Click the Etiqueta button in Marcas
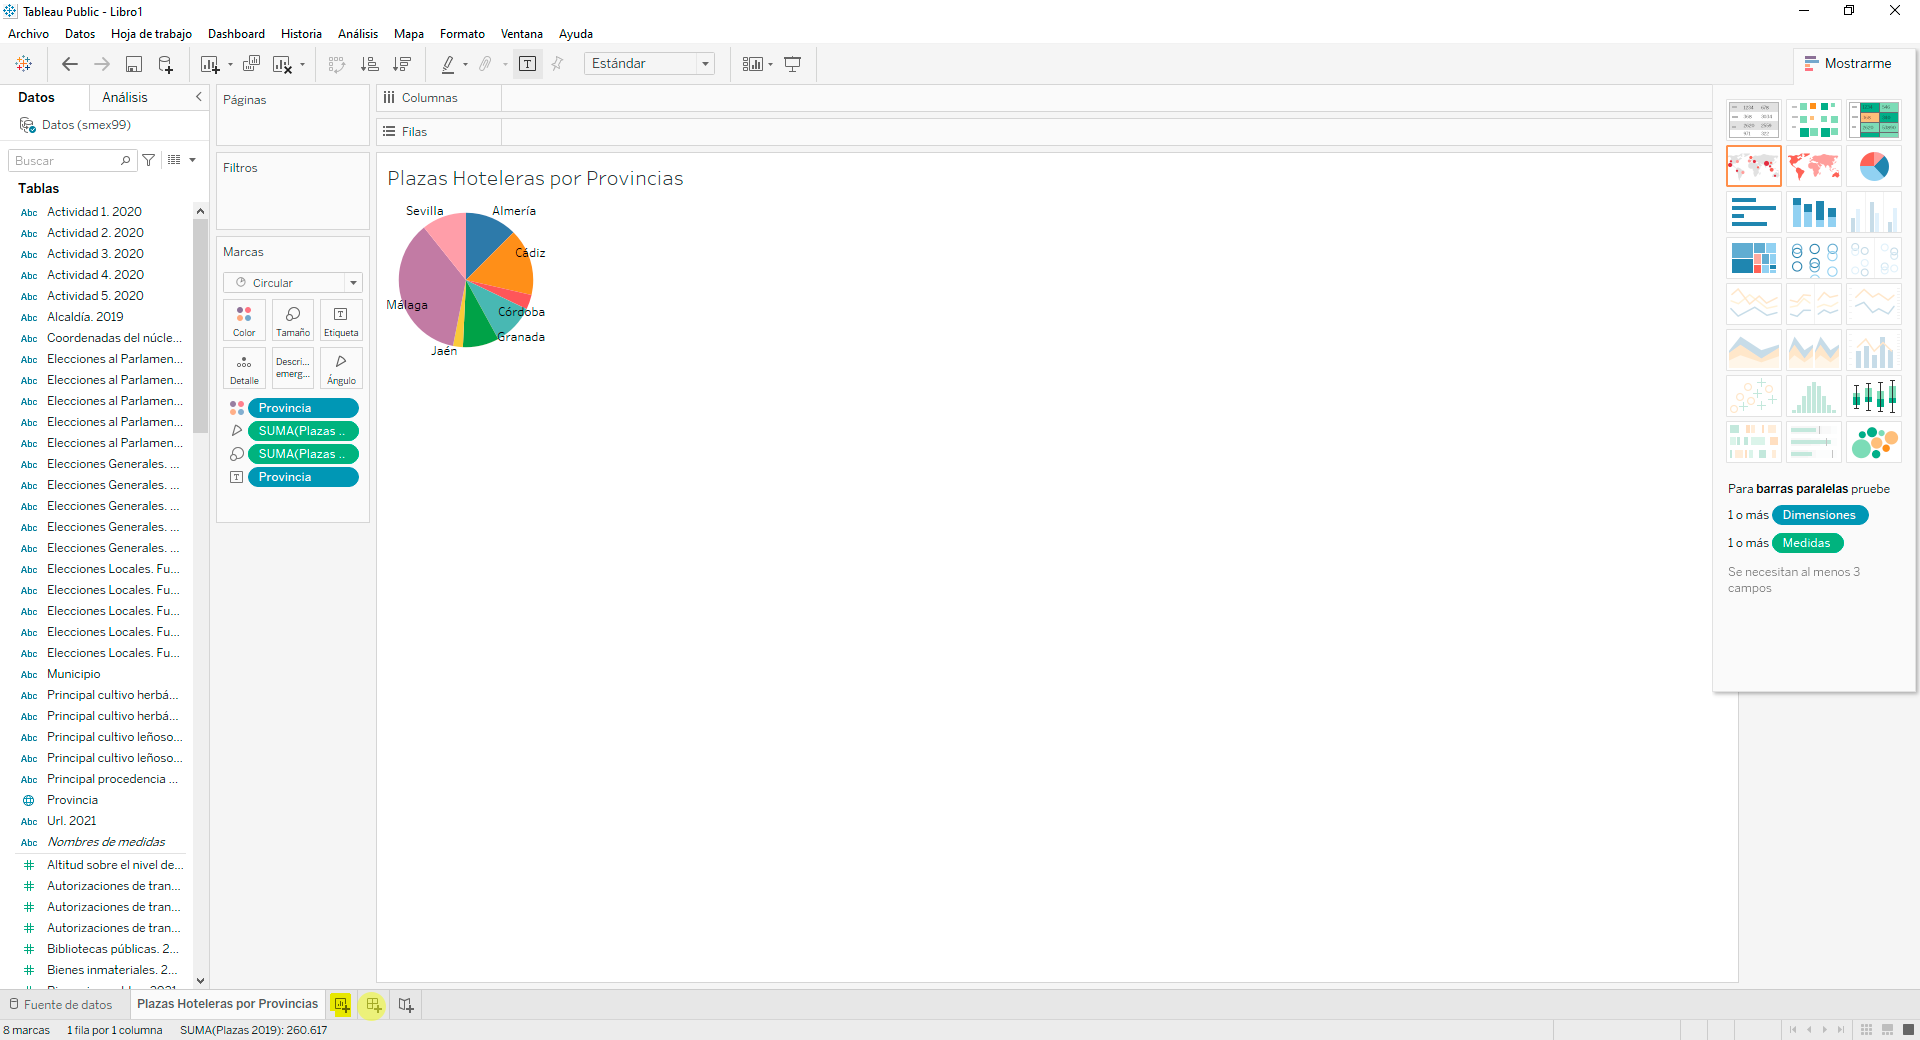Screen dimensions: 1920x1040 coord(340,320)
